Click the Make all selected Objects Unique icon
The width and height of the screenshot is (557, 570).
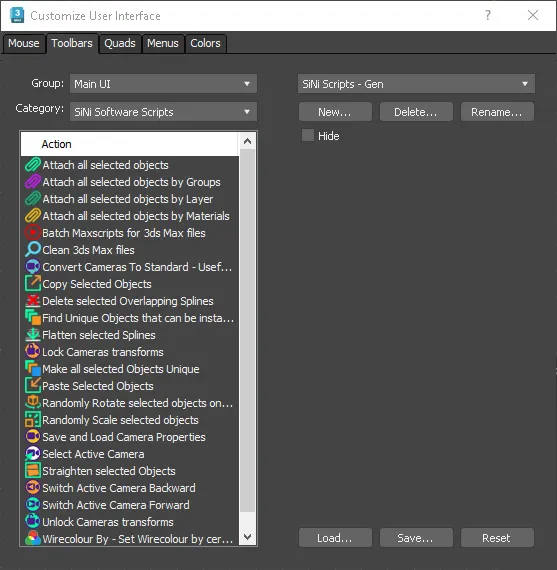pos(33,369)
